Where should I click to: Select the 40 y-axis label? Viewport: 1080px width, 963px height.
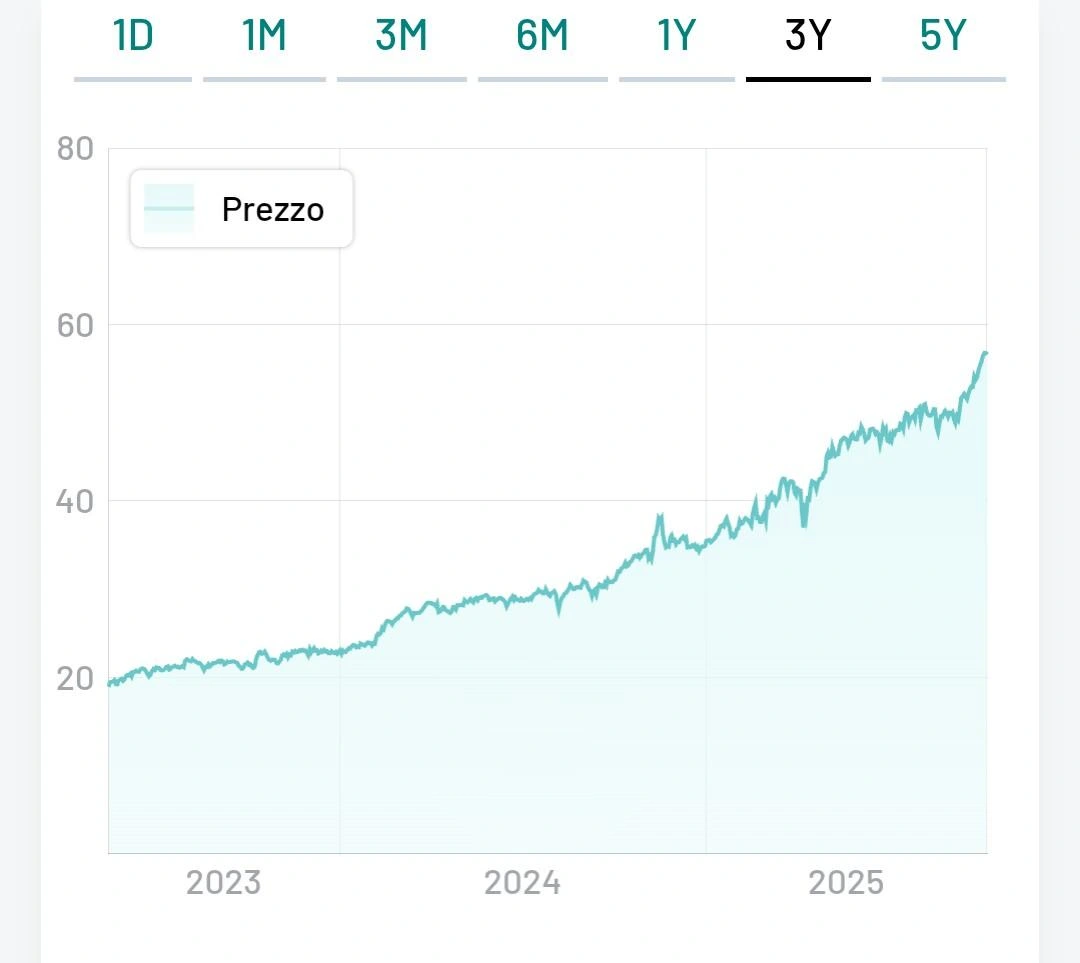click(75, 501)
